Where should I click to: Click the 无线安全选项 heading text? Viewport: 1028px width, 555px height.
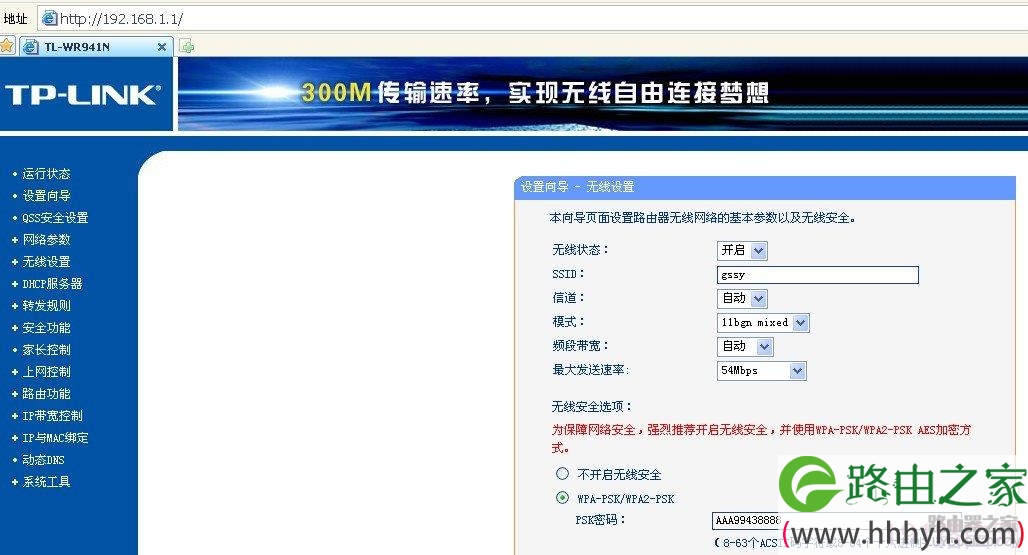click(x=591, y=407)
